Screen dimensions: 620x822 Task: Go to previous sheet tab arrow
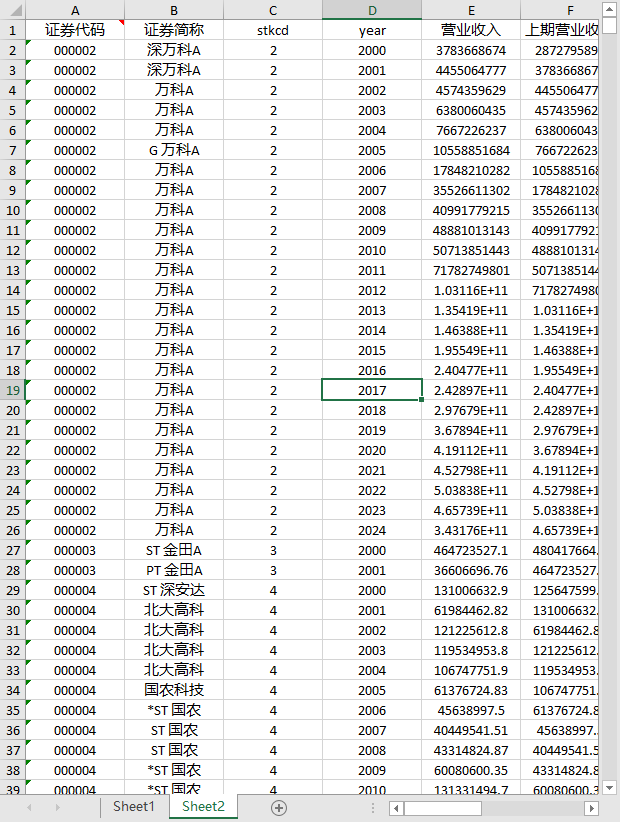tap(29, 808)
